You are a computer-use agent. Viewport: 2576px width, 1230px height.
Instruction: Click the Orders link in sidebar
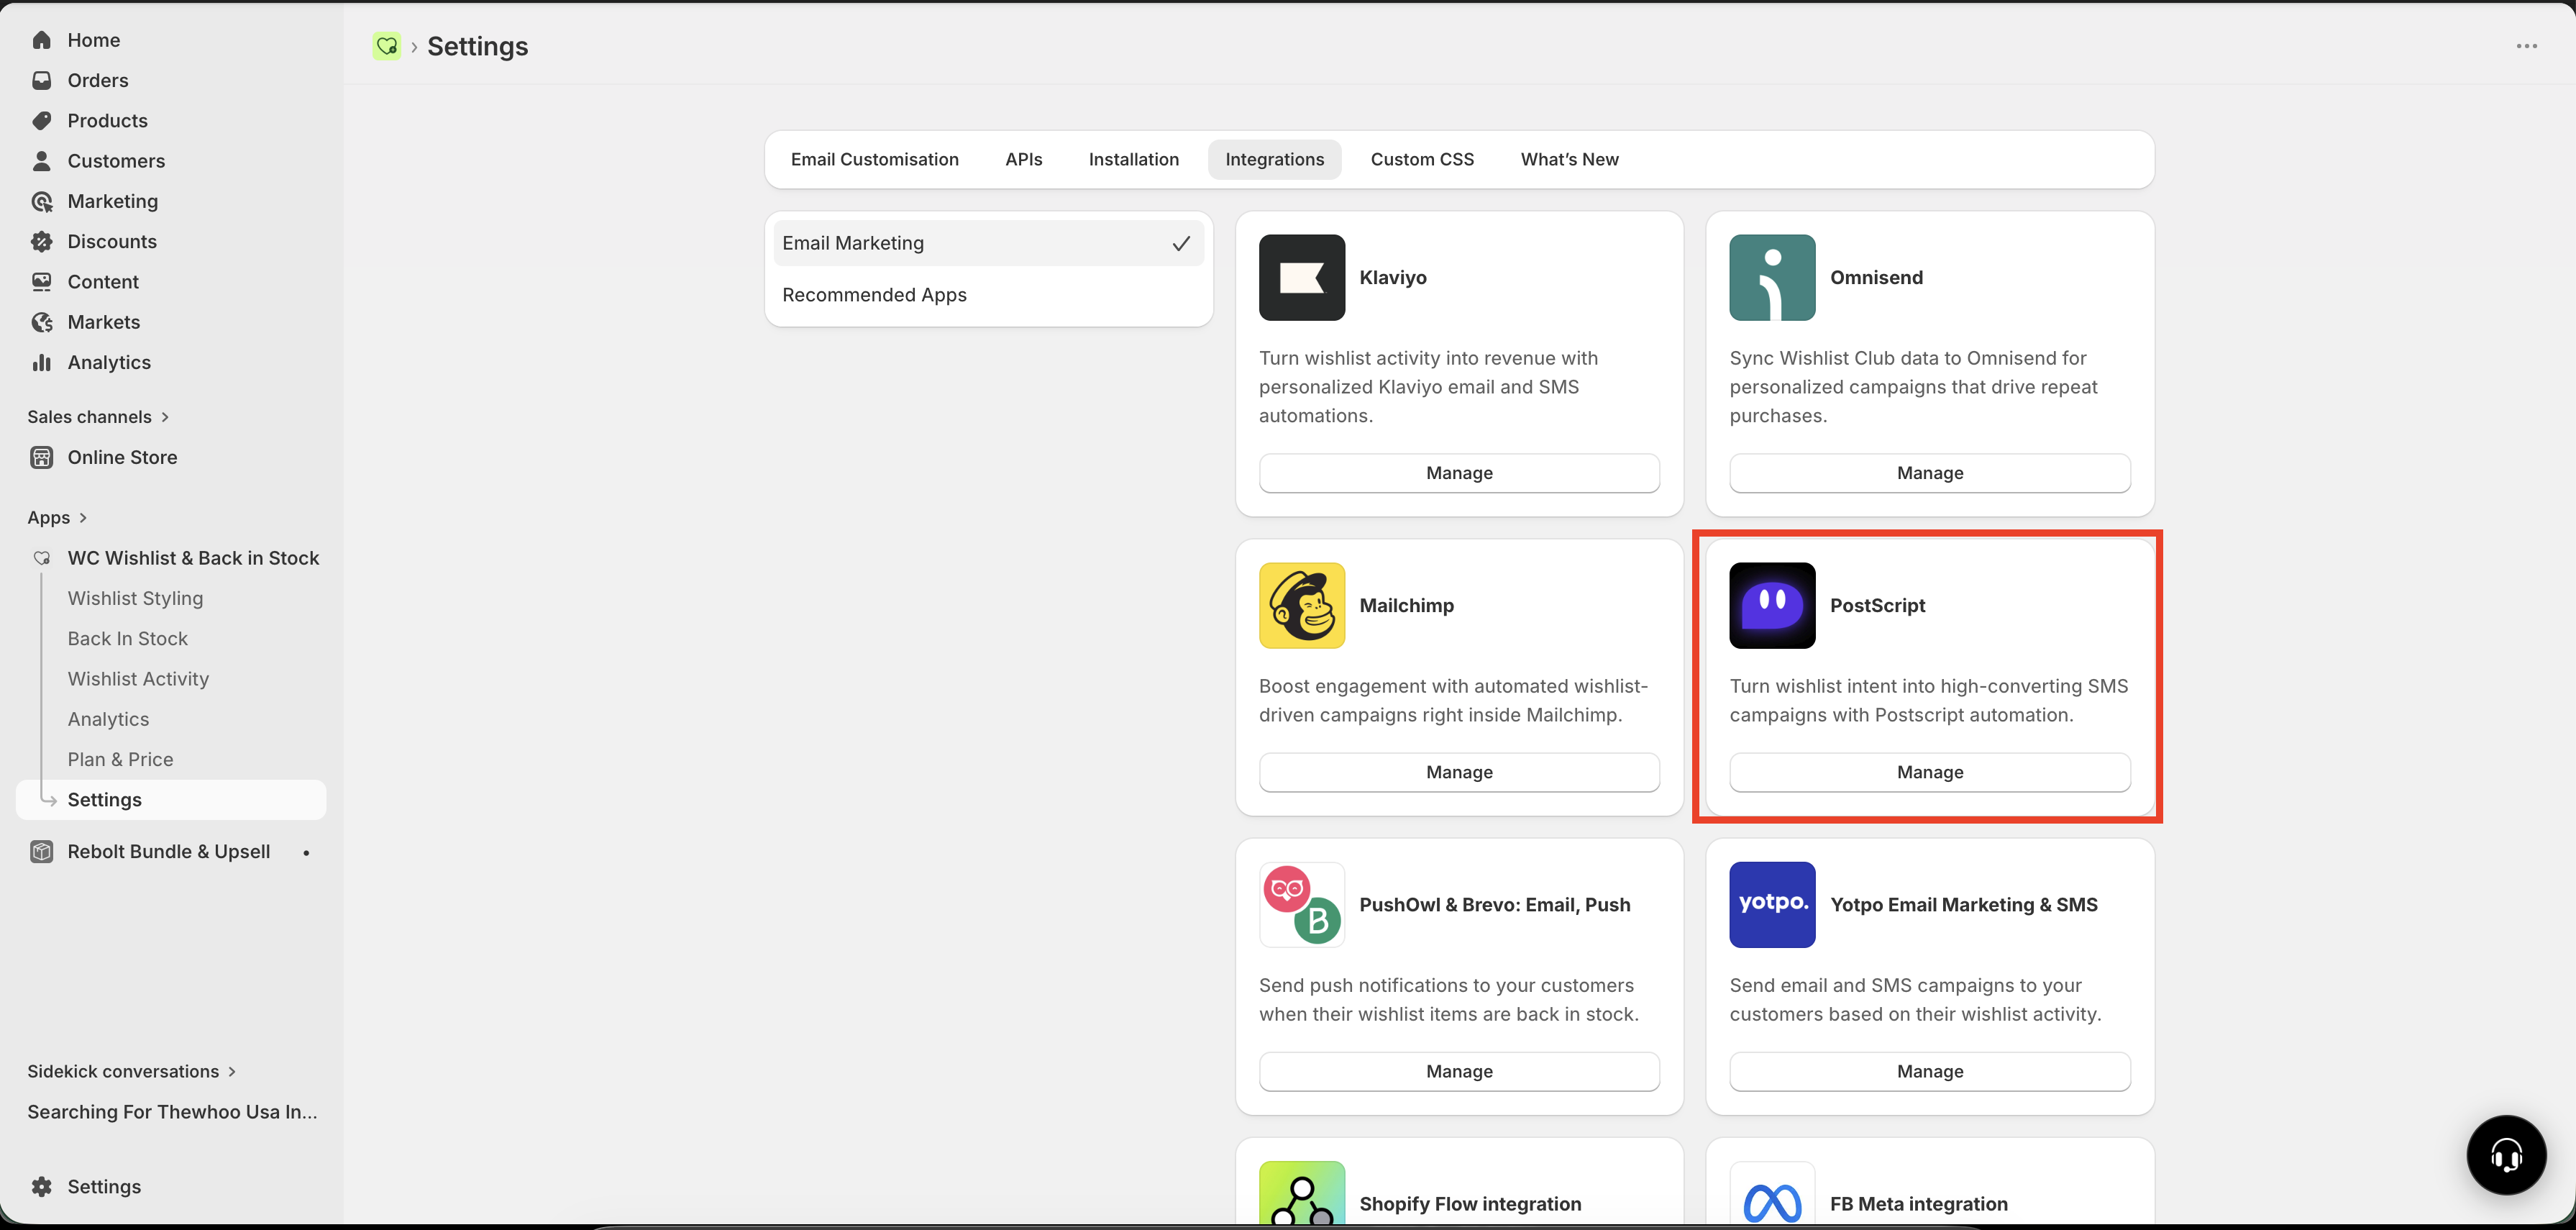(97, 80)
